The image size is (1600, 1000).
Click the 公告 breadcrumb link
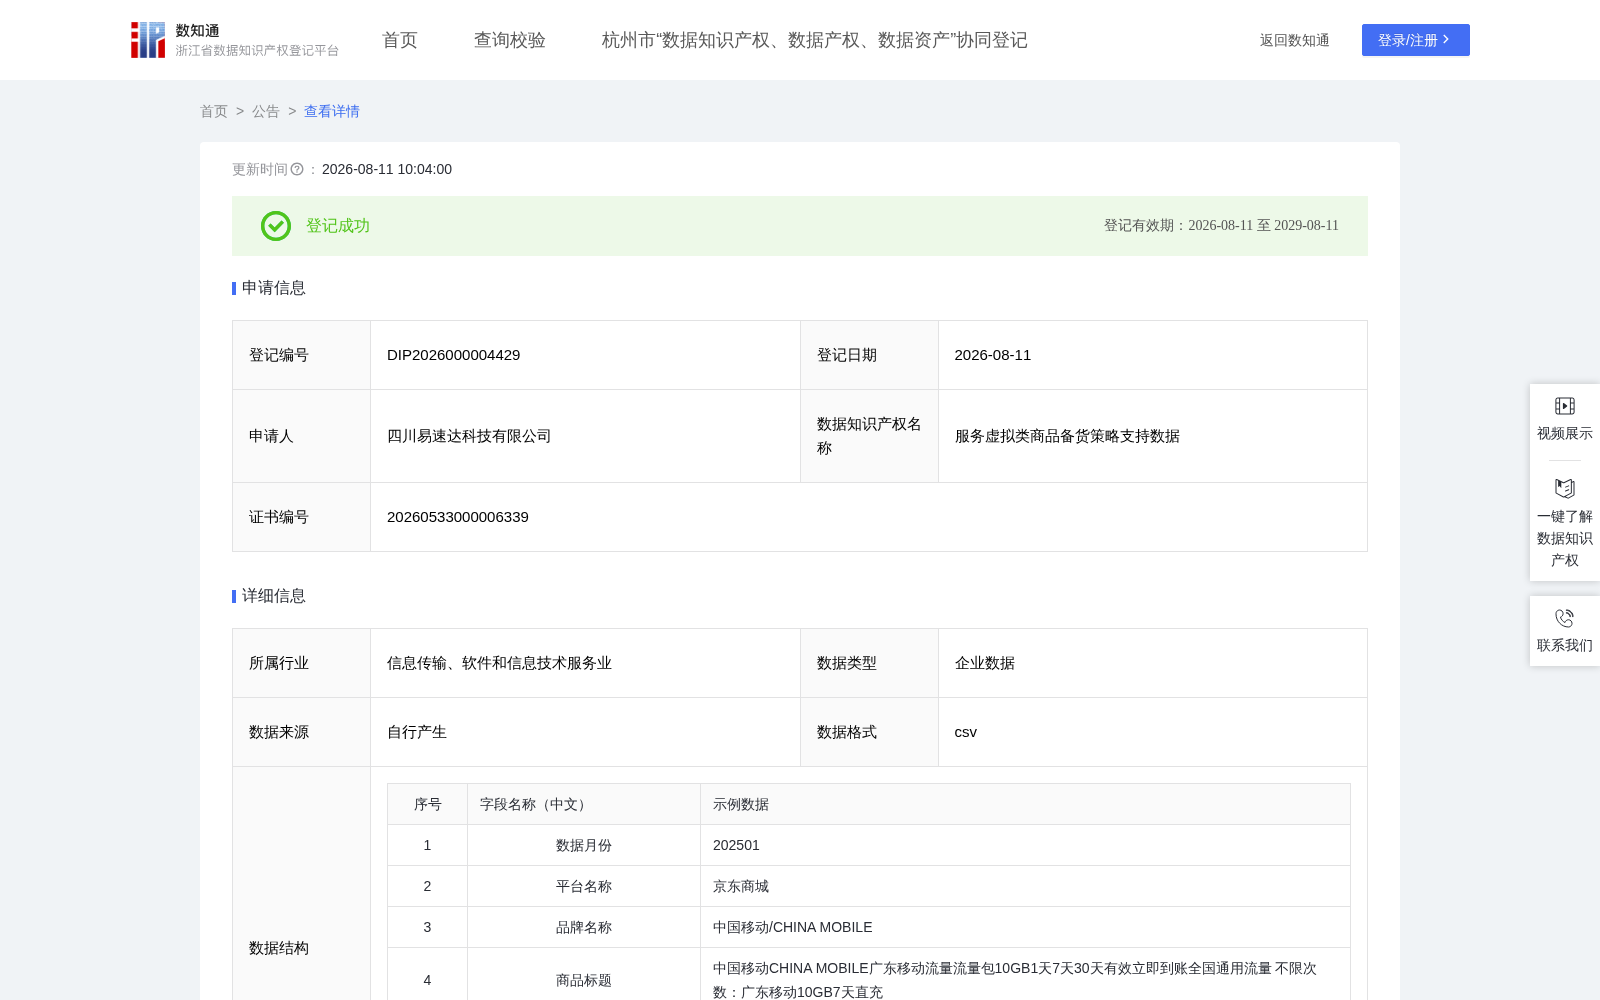[266, 111]
